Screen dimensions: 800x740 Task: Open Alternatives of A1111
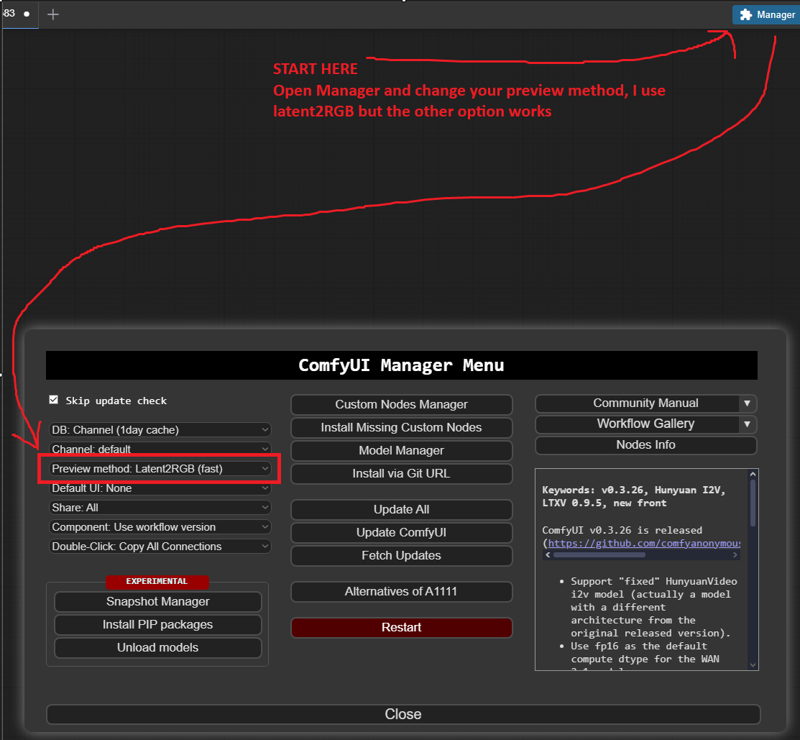click(402, 591)
